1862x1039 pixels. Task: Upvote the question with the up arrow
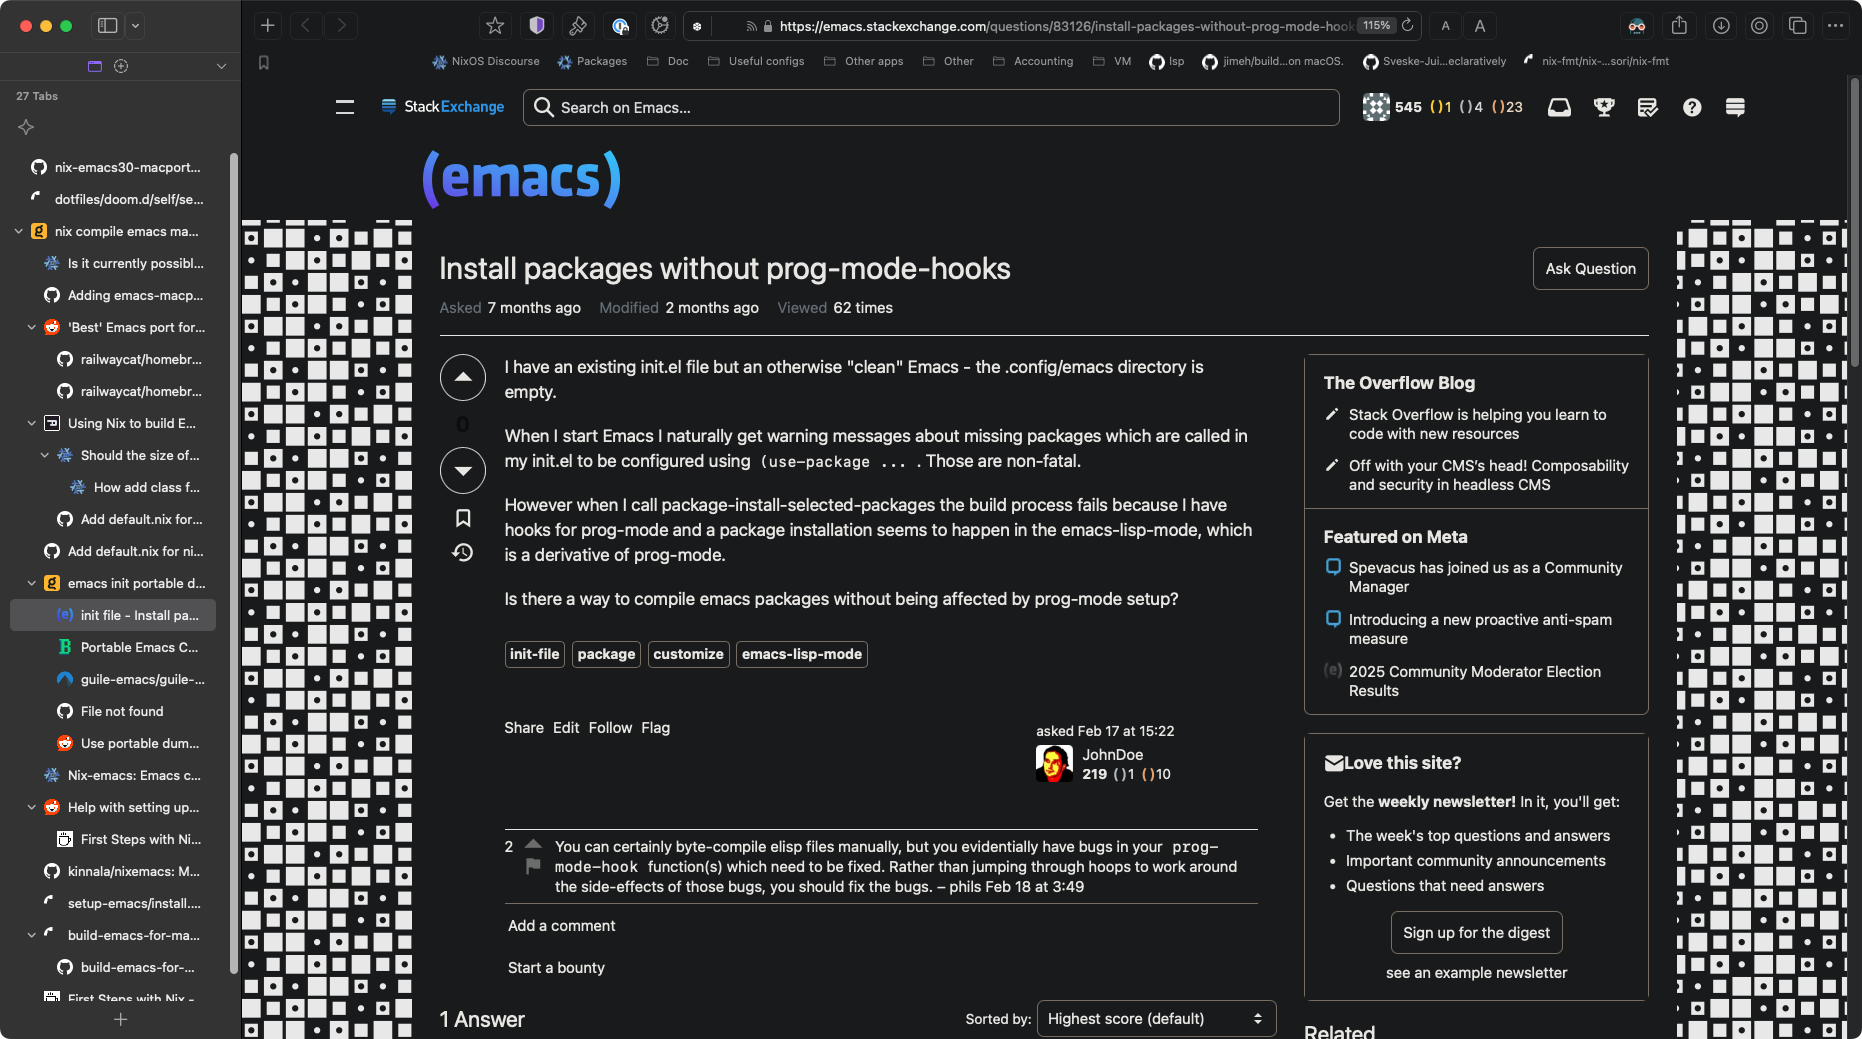click(463, 377)
